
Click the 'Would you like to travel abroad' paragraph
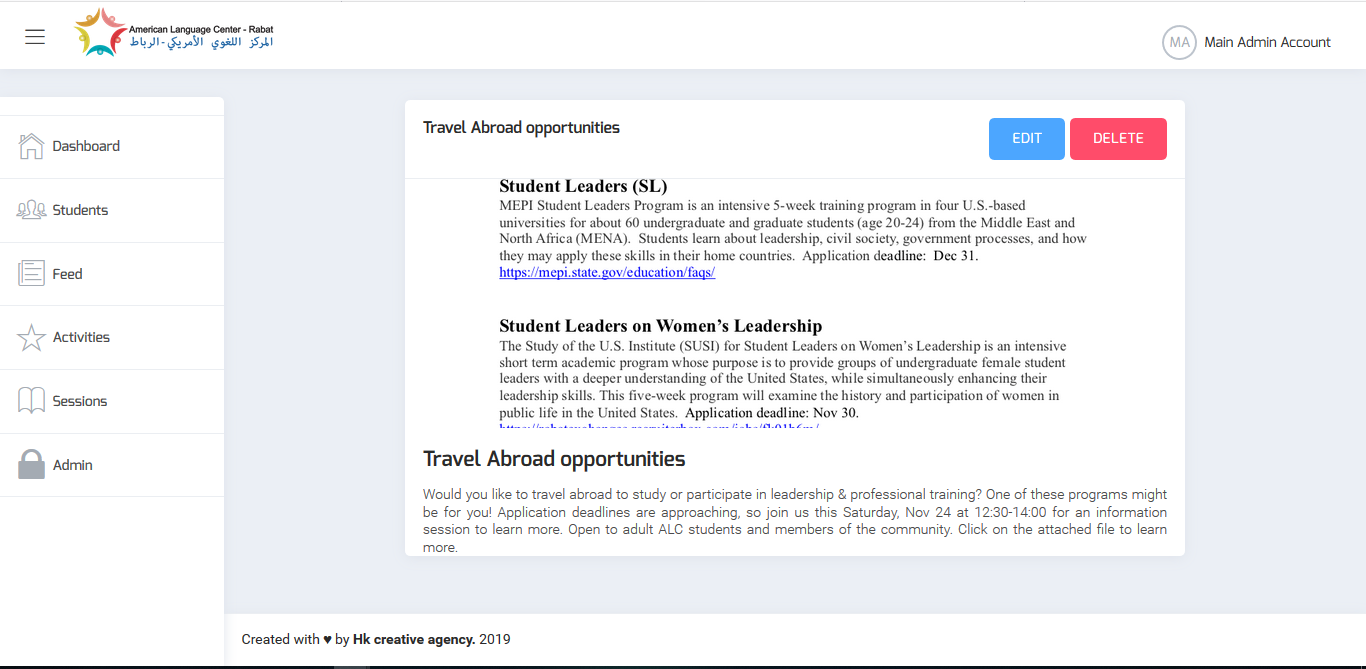(x=795, y=521)
